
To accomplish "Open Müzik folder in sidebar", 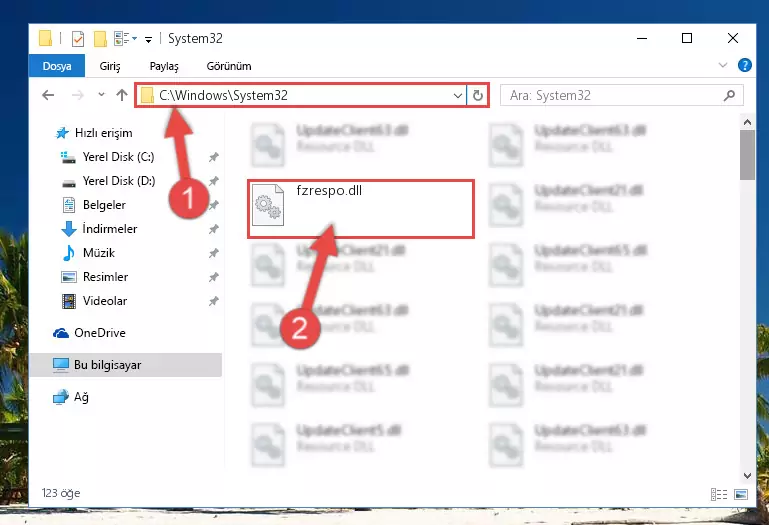I will (99, 253).
